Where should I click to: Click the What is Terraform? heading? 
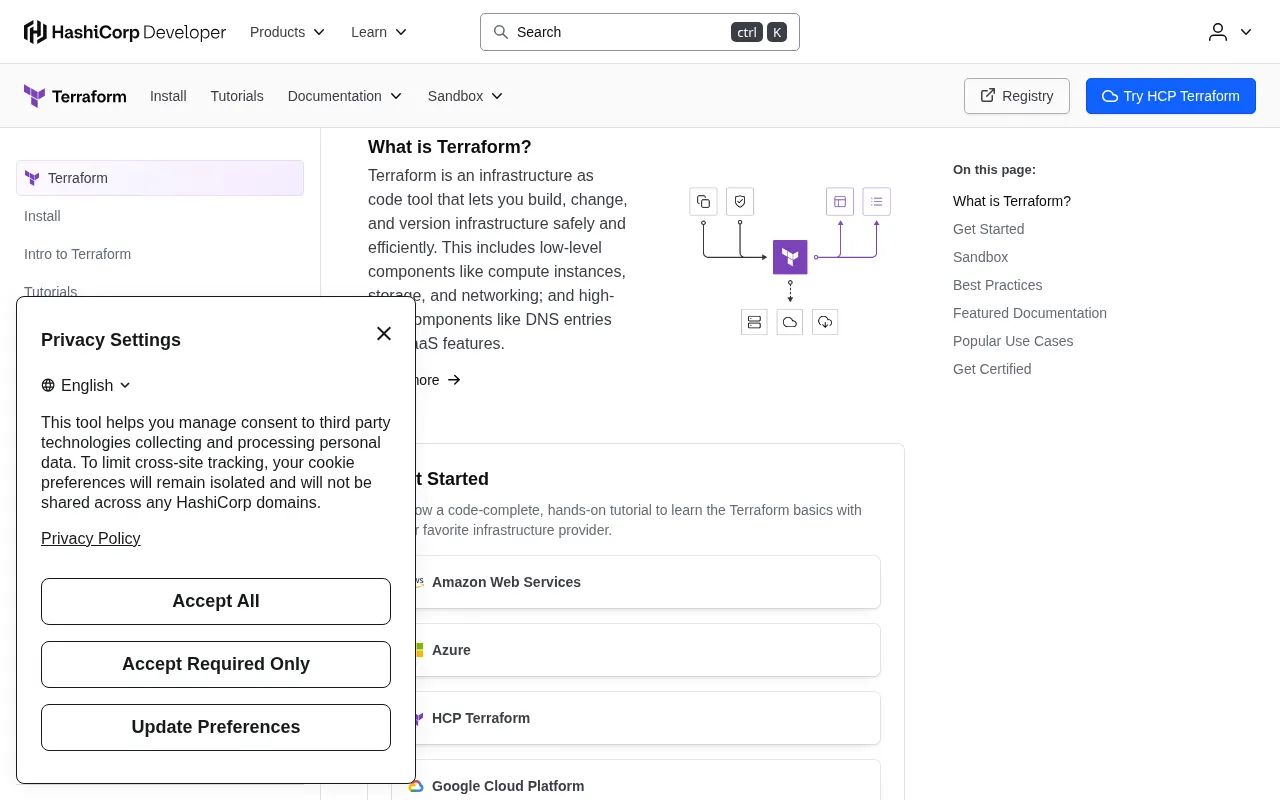[x=450, y=147]
